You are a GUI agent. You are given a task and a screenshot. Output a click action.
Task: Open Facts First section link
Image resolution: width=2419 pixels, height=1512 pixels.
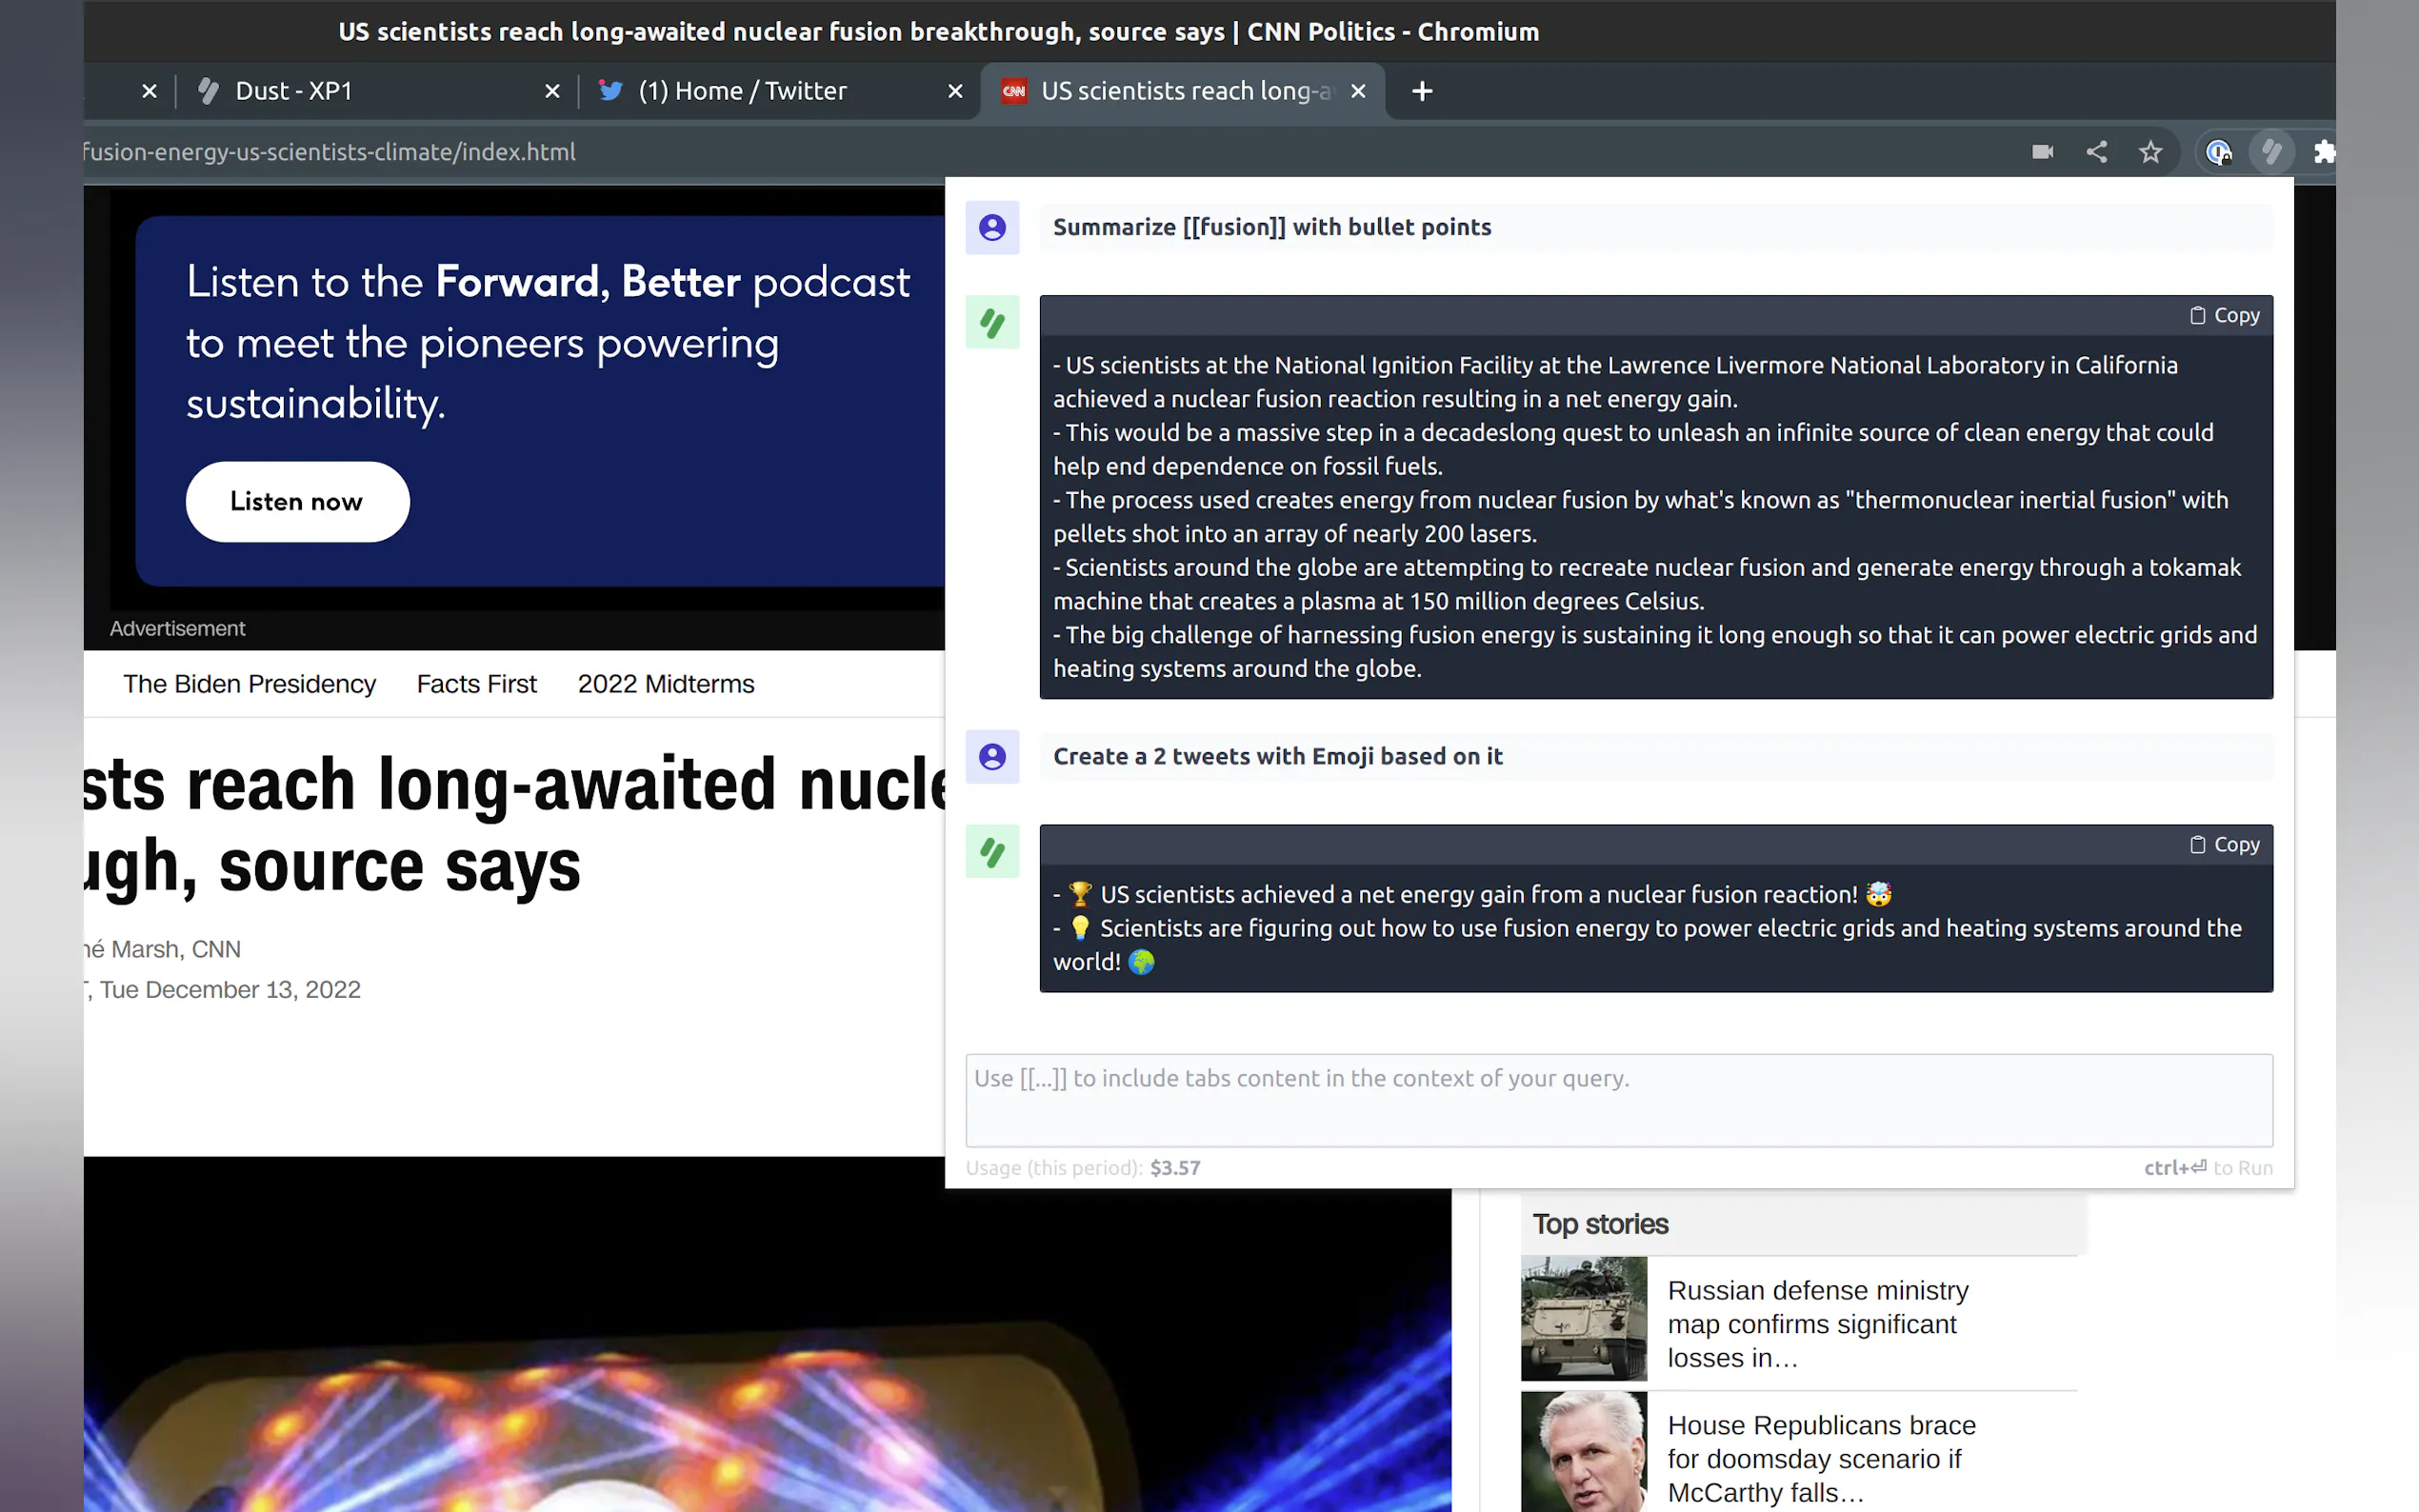point(476,684)
